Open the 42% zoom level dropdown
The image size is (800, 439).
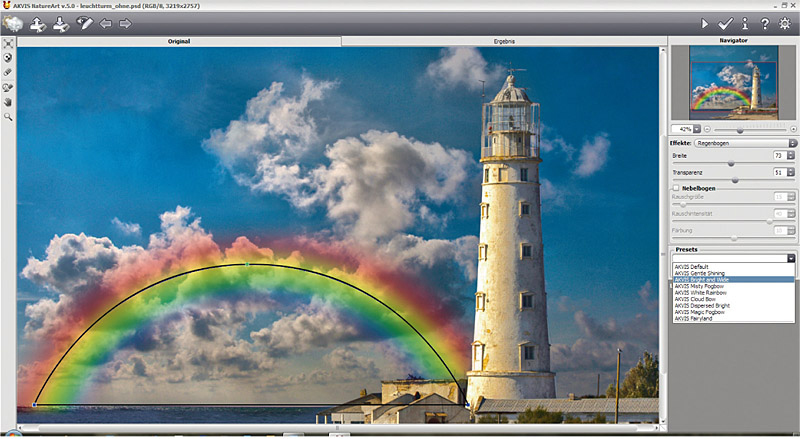[696, 129]
